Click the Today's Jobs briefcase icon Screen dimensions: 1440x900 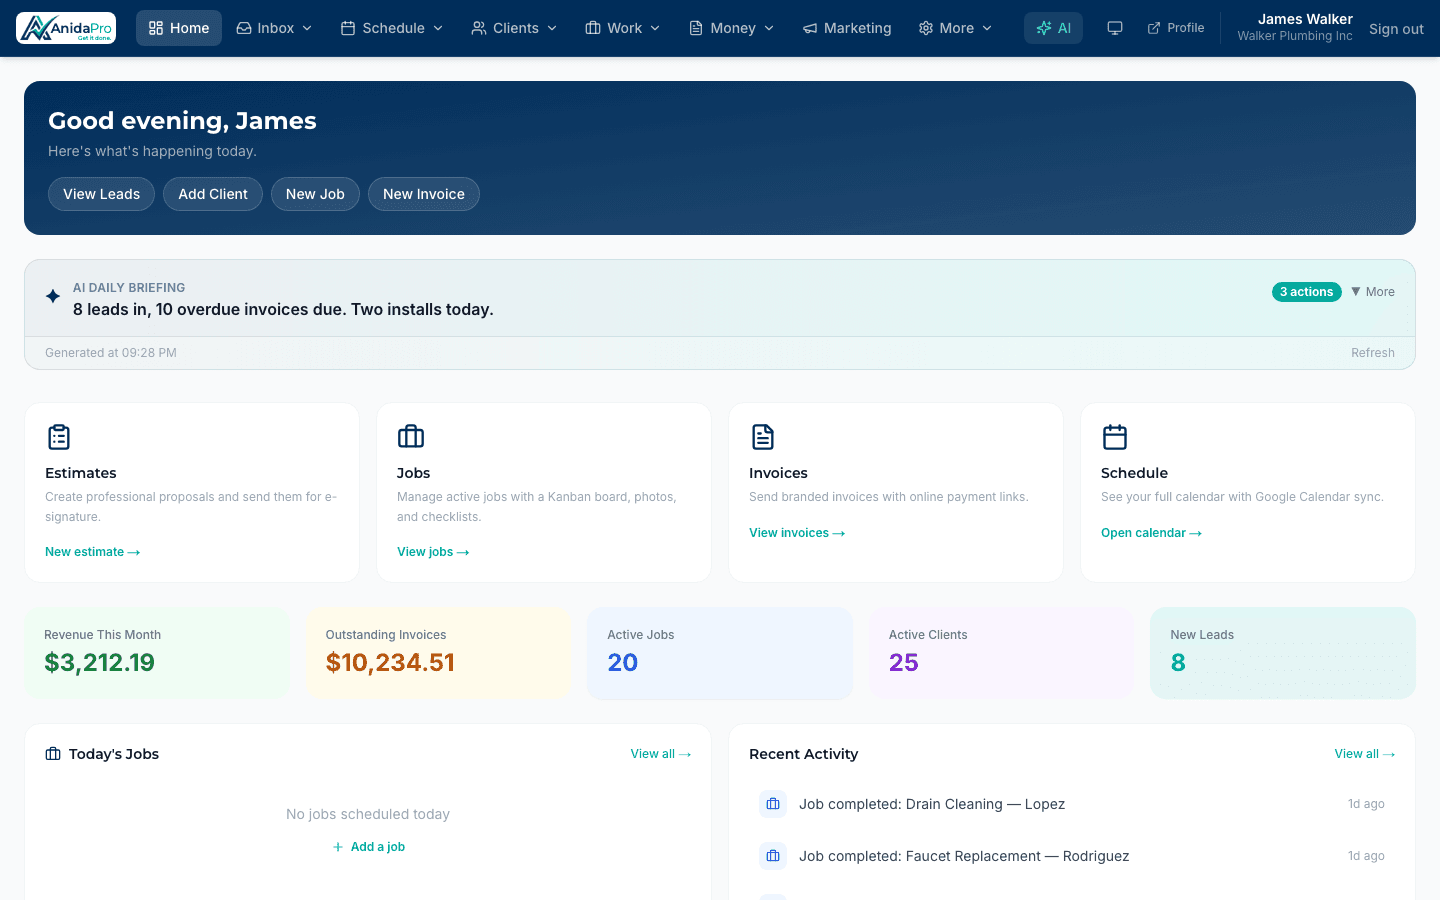[53, 754]
